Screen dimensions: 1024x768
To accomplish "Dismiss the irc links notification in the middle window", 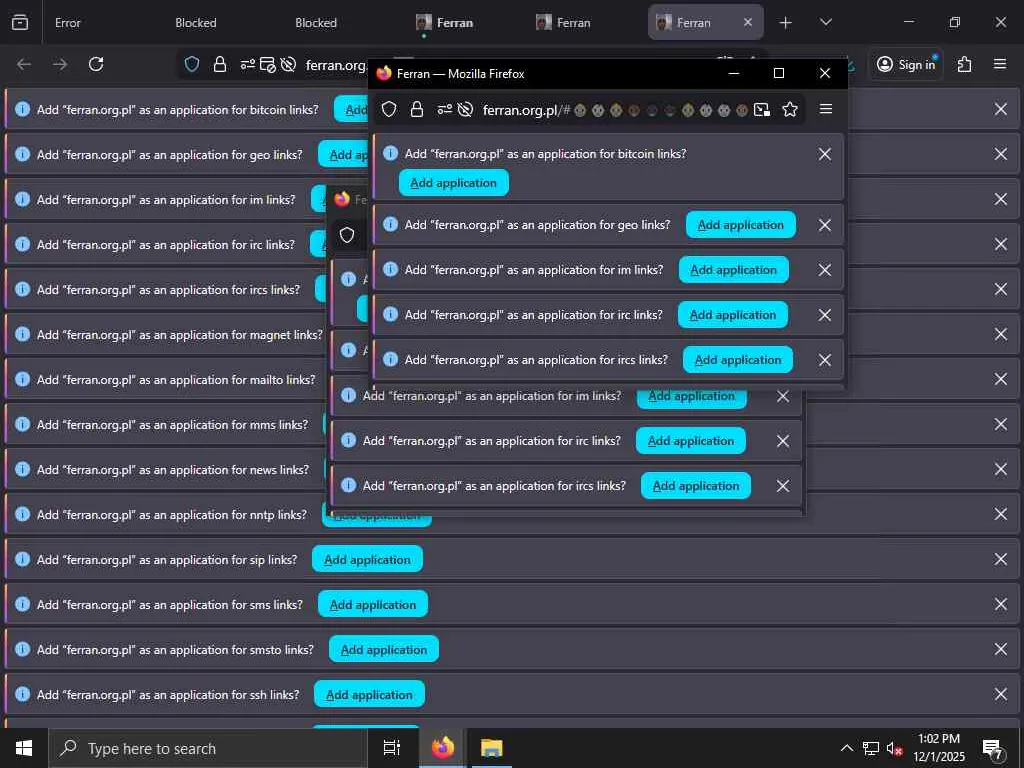I will (783, 441).
